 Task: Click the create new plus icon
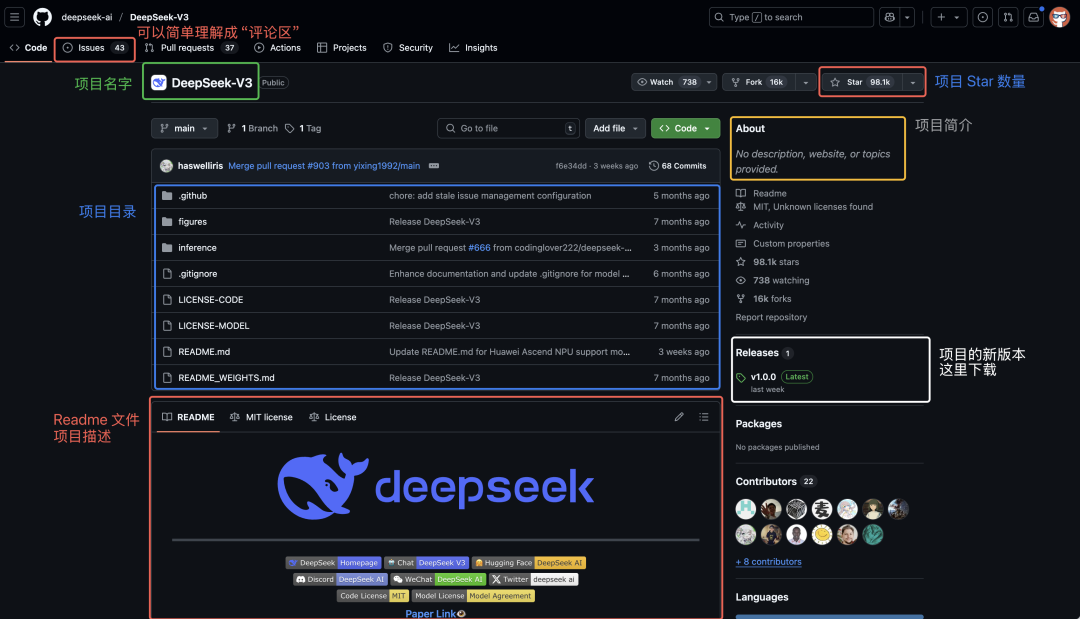[941, 17]
